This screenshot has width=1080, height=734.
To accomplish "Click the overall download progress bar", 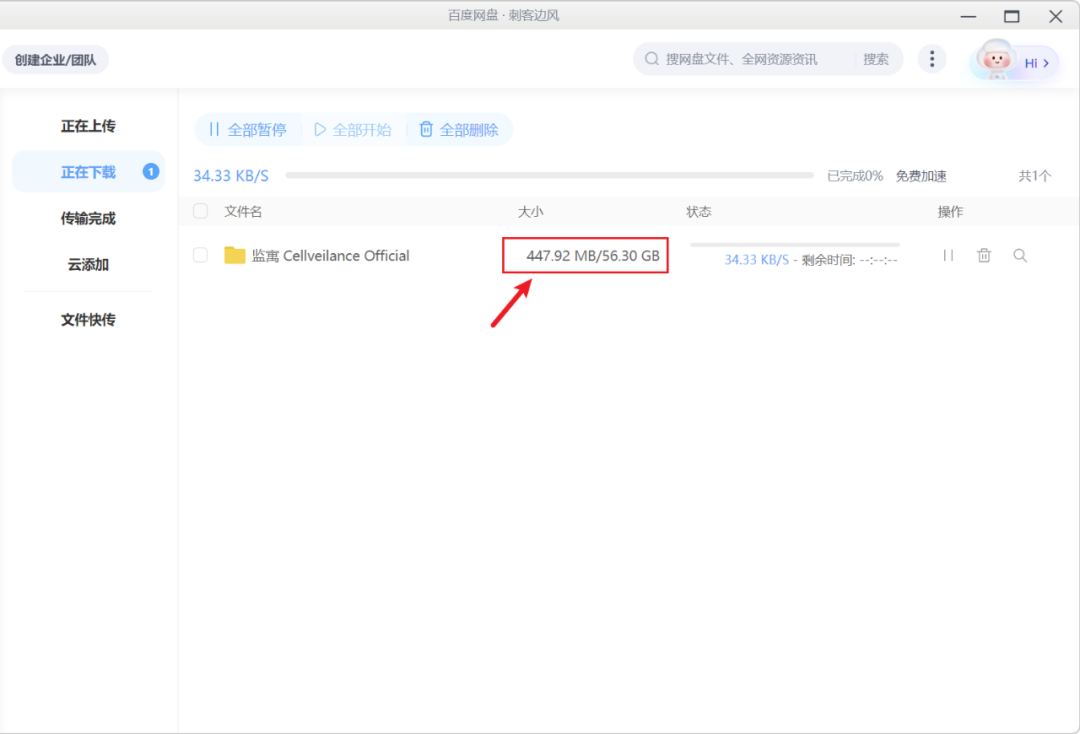I will (550, 176).
